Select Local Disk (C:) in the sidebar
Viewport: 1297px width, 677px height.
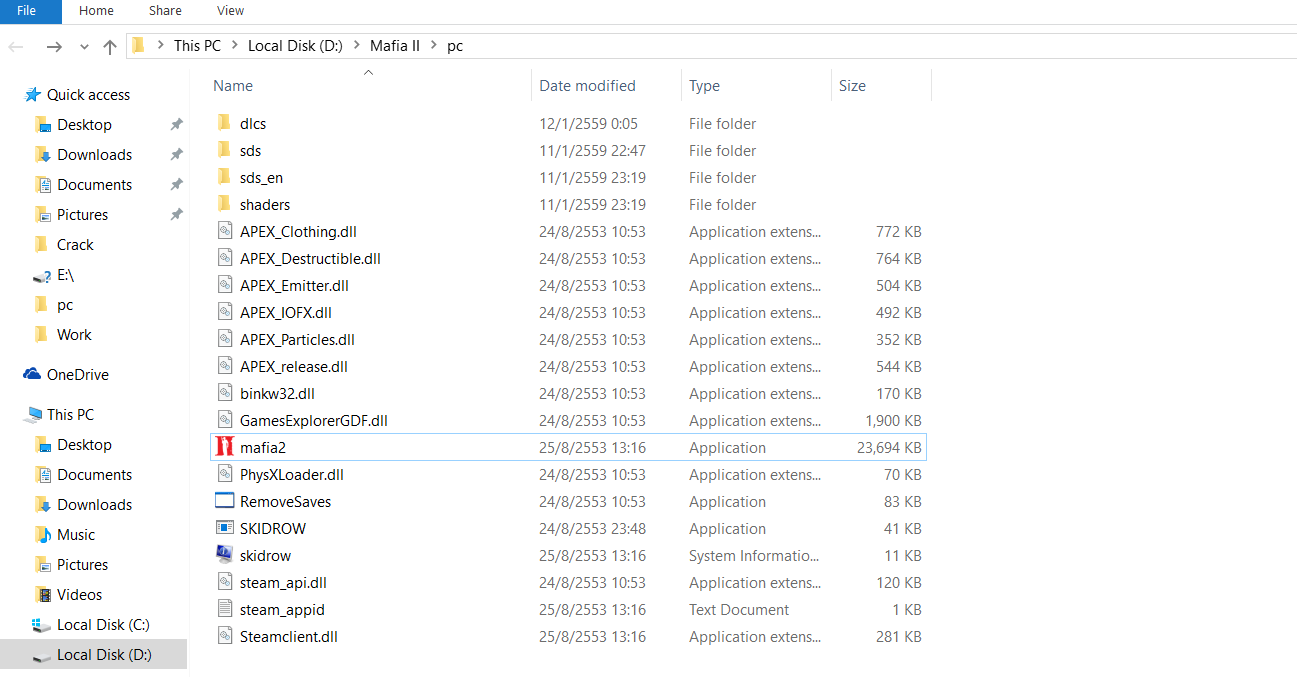(x=103, y=624)
